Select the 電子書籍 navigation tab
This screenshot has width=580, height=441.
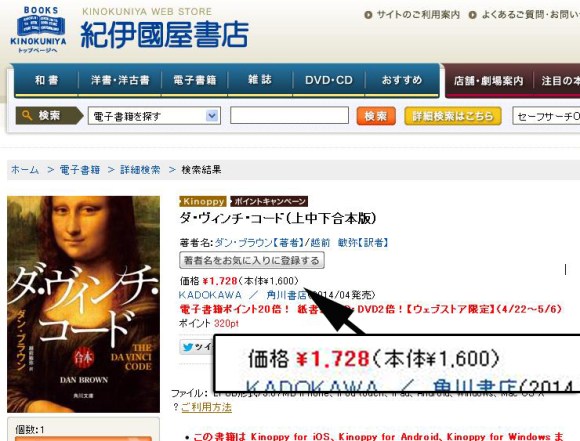coord(195,80)
